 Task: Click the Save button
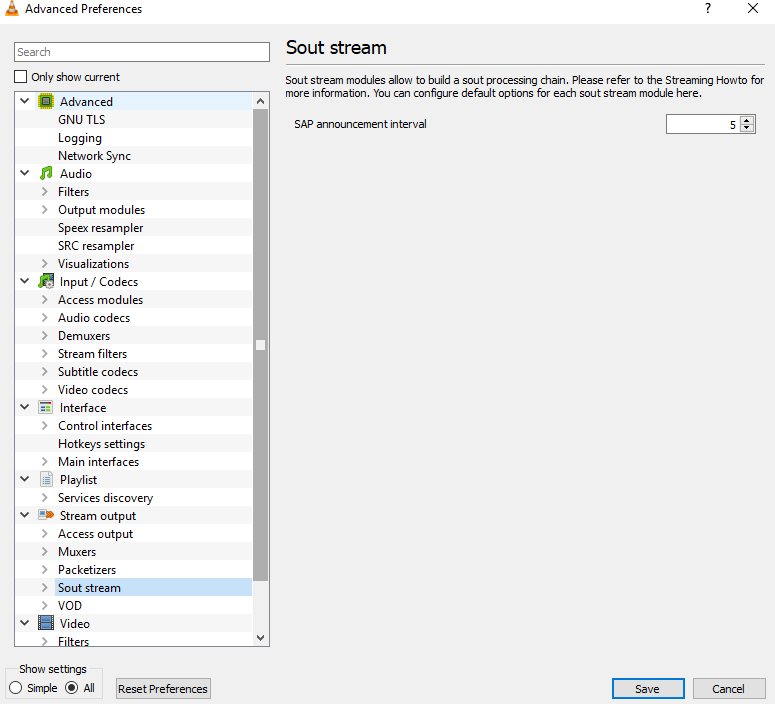click(x=648, y=689)
